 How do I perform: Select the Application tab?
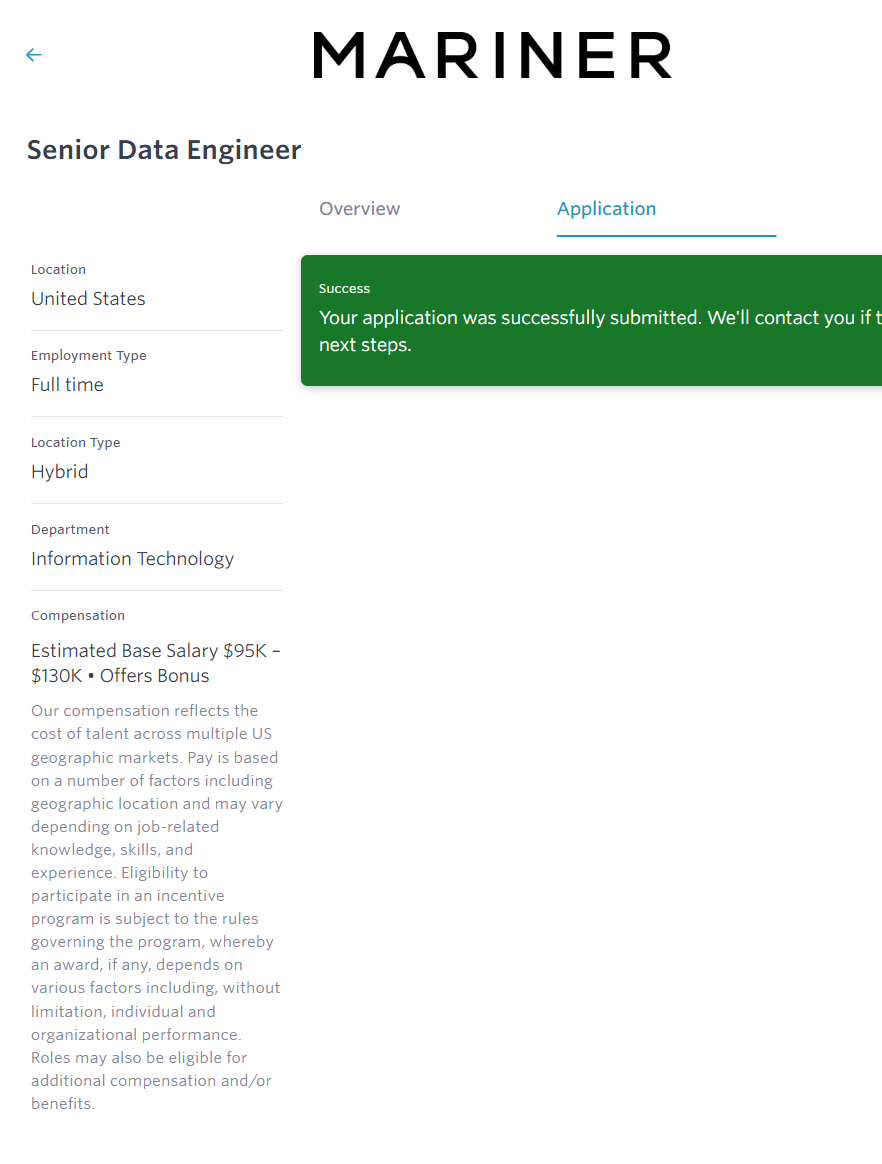606,209
